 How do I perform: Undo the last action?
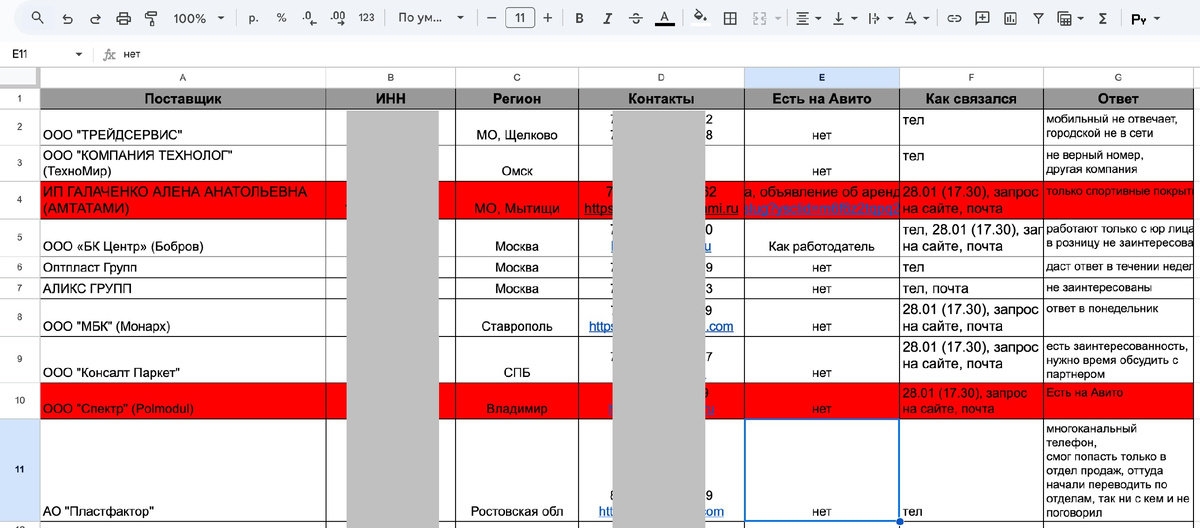(67, 18)
